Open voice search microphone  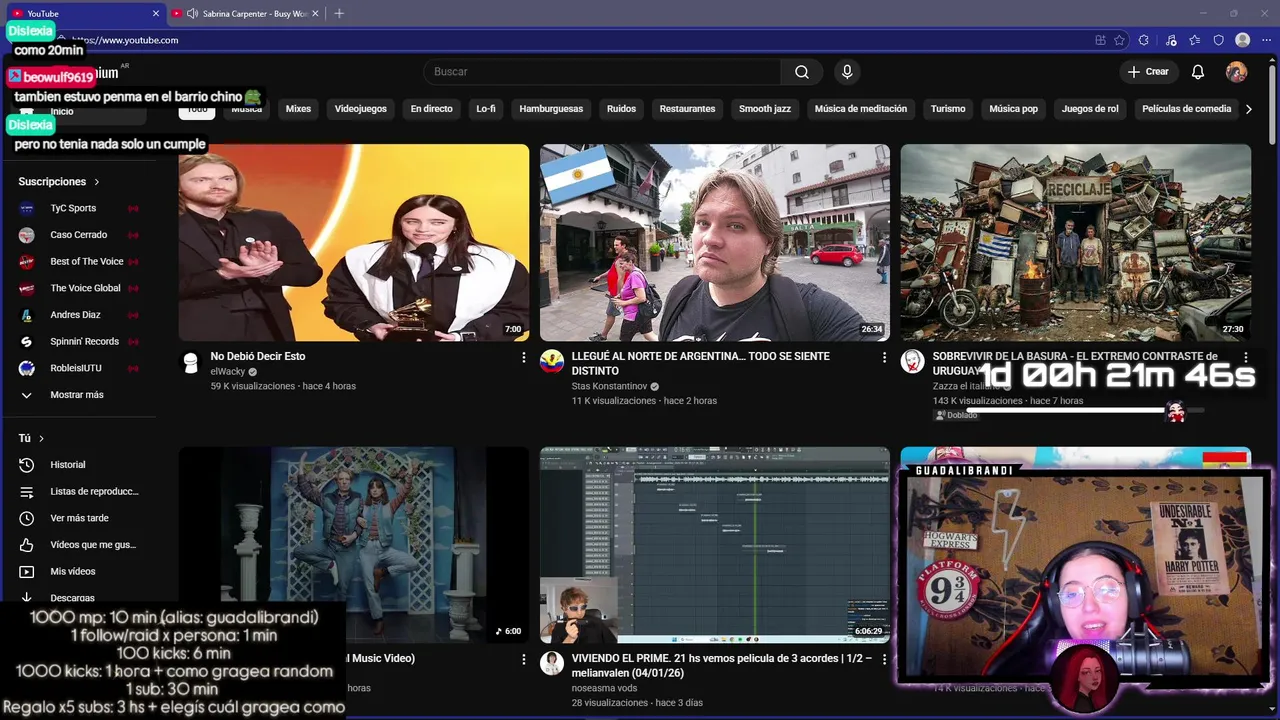click(847, 72)
